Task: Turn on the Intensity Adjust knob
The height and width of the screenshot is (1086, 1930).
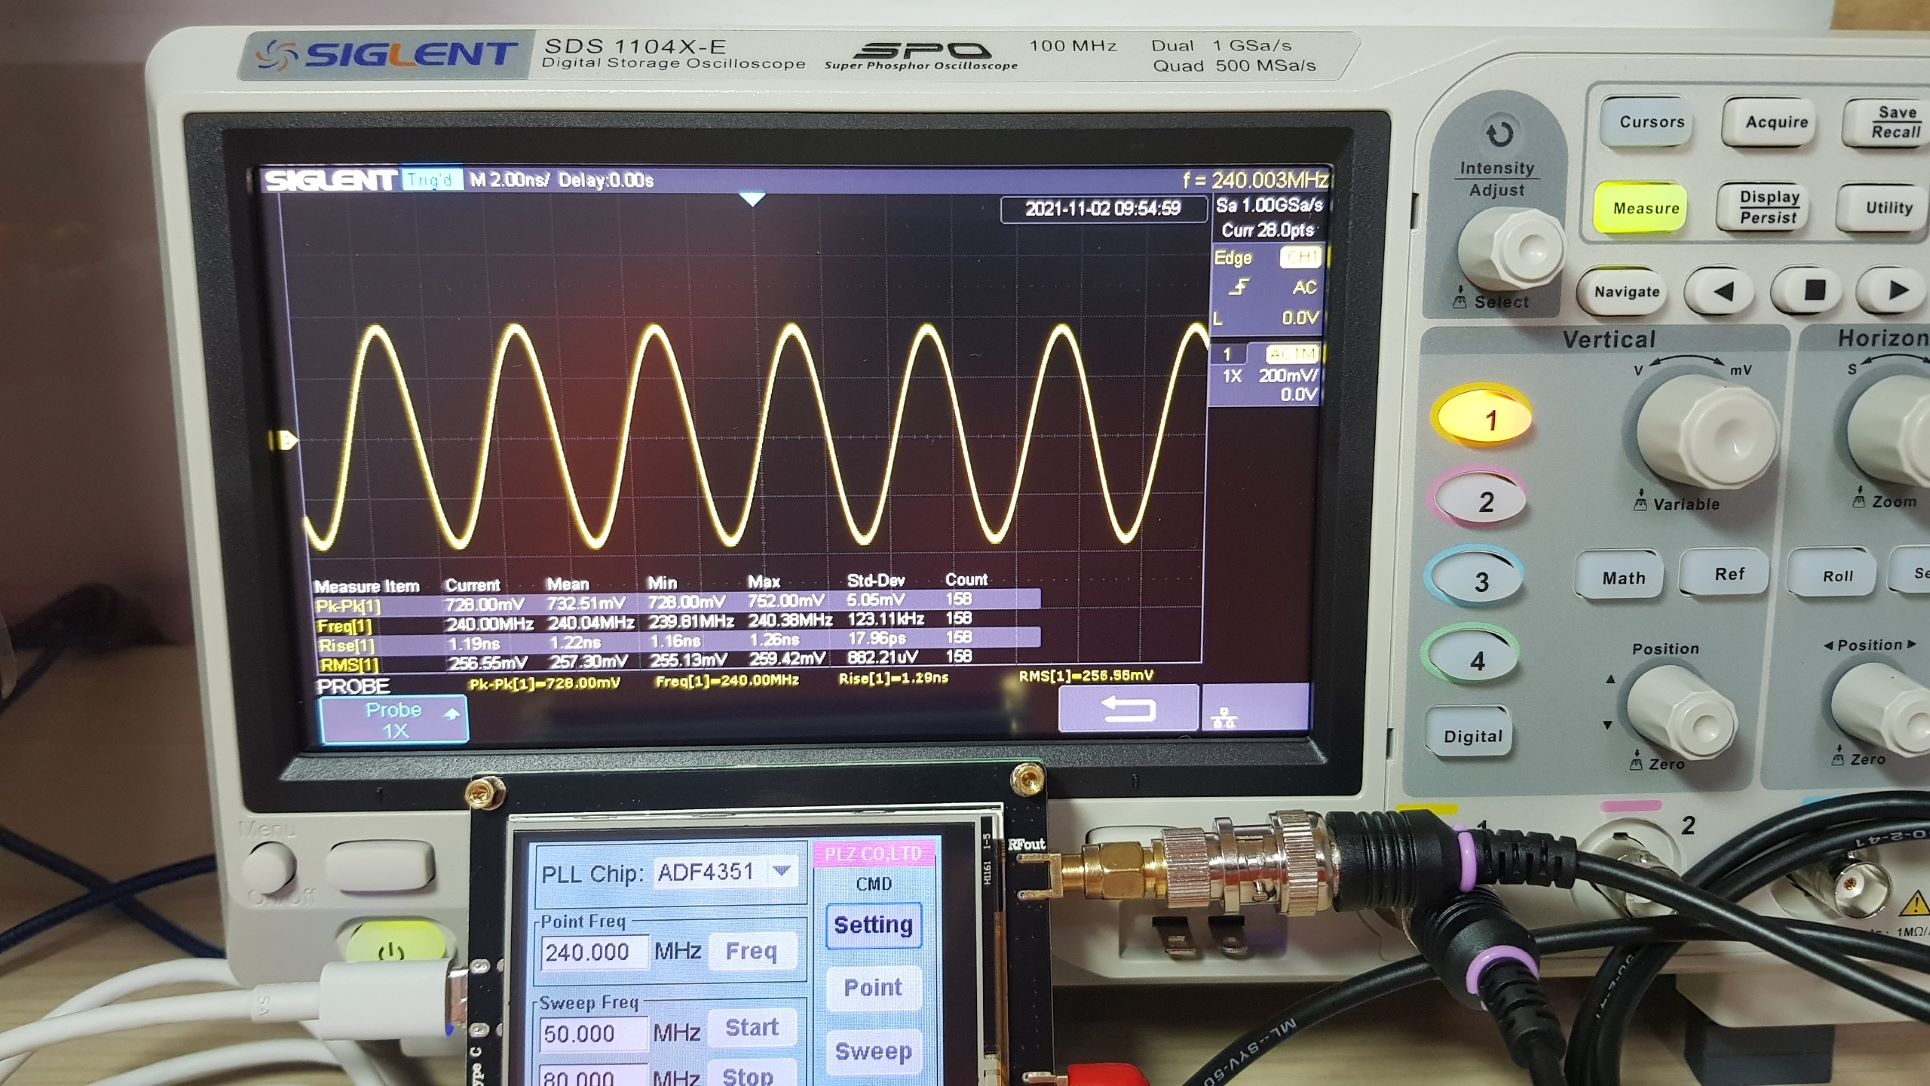Action: tap(1511, 248)
